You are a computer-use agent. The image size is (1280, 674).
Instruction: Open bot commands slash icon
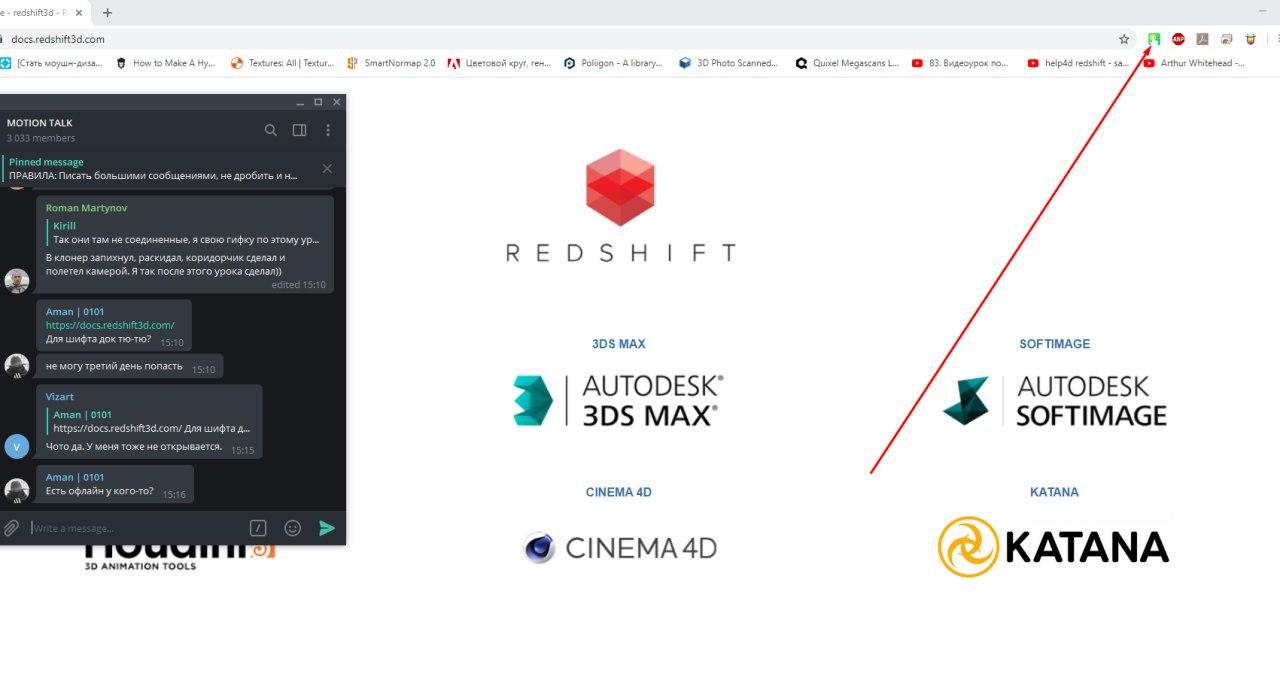258,528
